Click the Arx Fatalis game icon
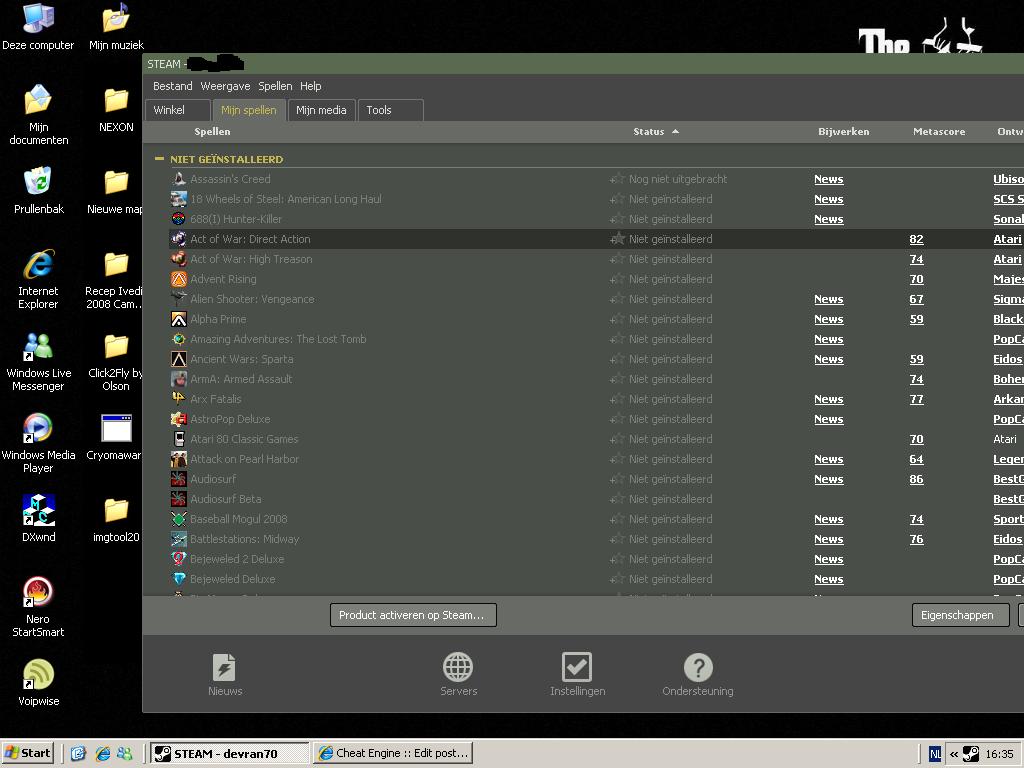This screenshot has height=768, width=1024. (178, 398)
